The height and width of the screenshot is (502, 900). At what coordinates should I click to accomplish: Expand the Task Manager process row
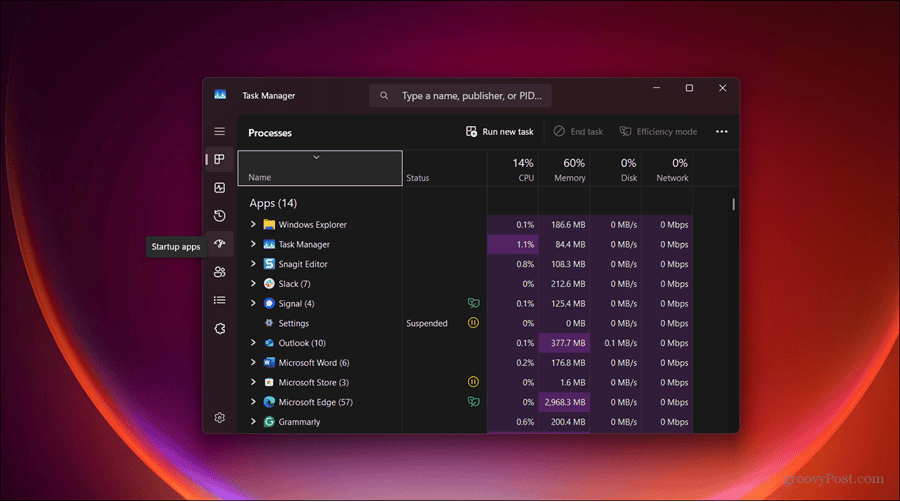pos(253,244)
